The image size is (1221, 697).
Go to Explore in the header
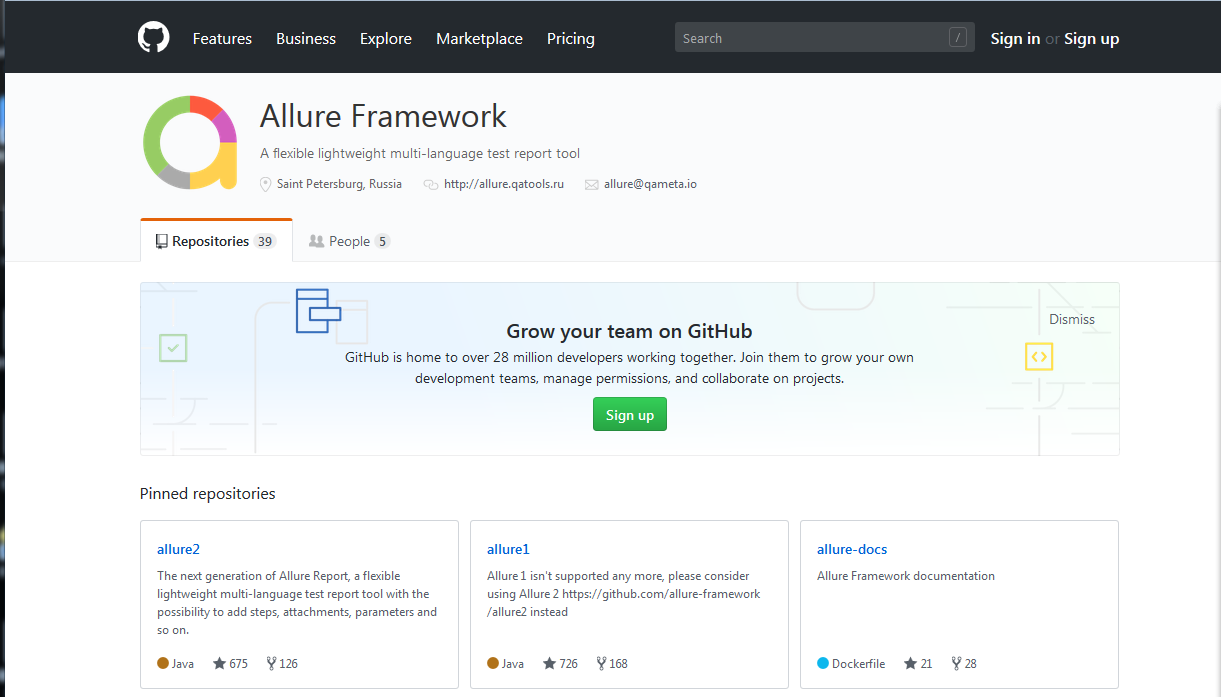click(x=386, y=38)
